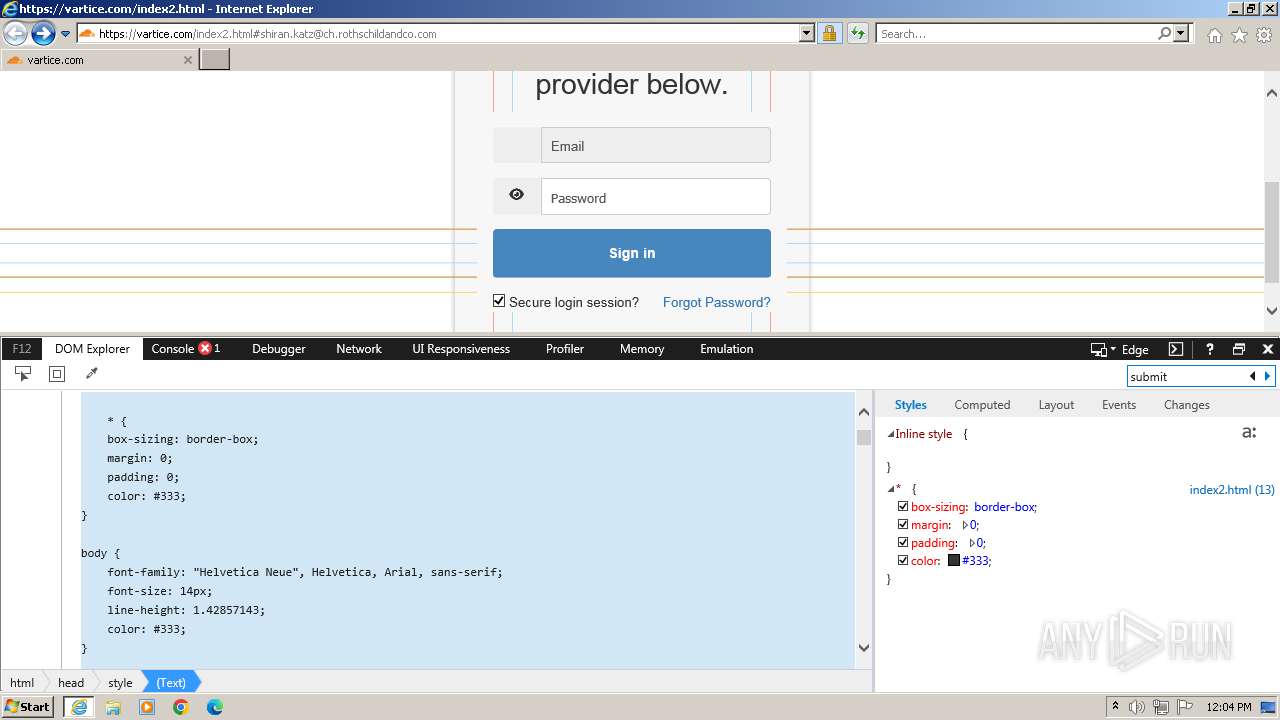Open the index2.html (13) source link
This screenshot has height=720, width=1280.
tap(1232, 490)
